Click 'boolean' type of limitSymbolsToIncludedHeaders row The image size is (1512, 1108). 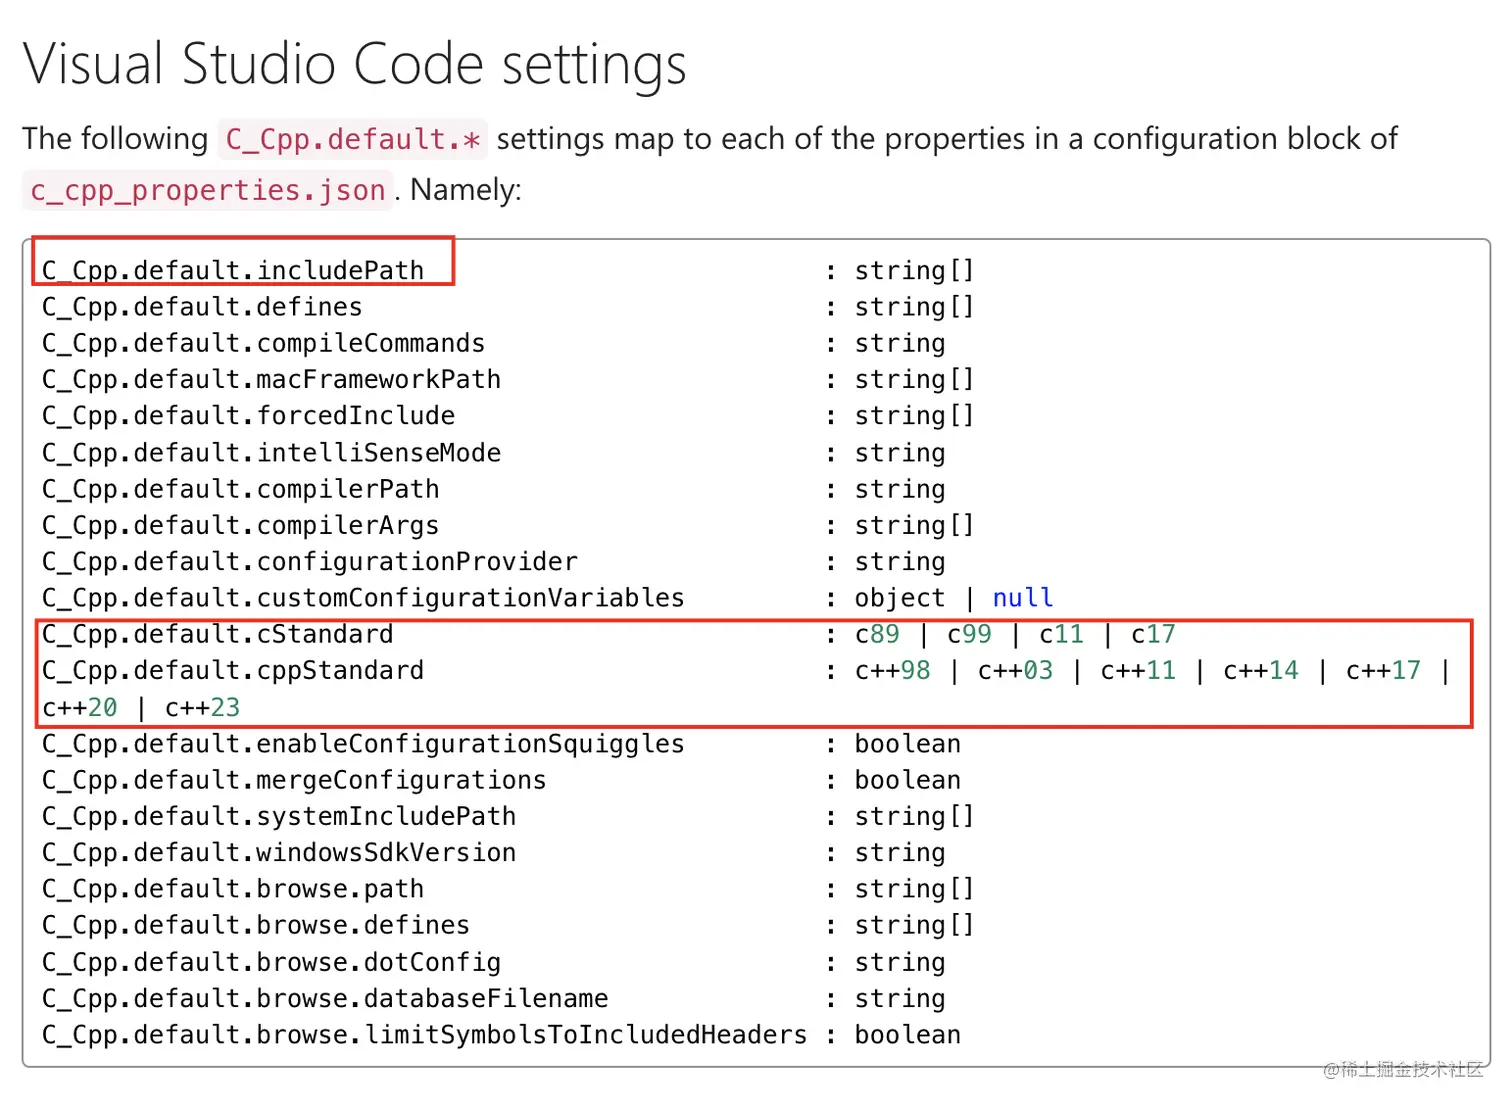[908, 1035]
